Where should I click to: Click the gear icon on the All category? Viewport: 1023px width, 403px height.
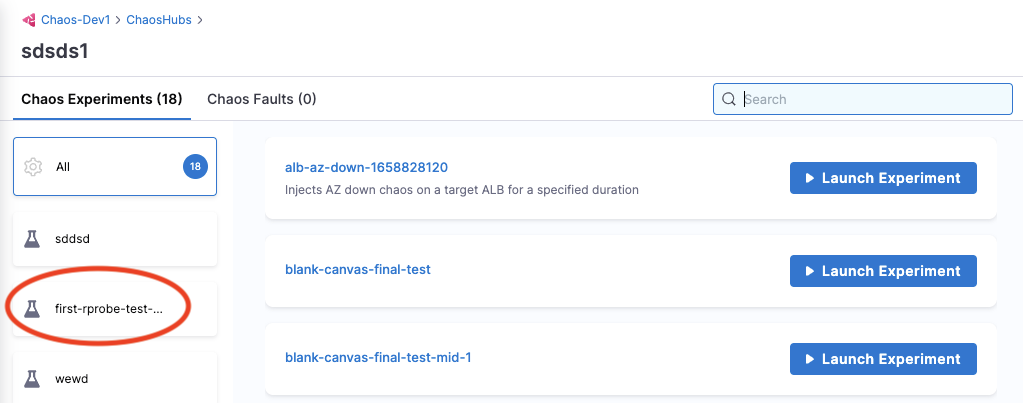(x=33, y=167)
